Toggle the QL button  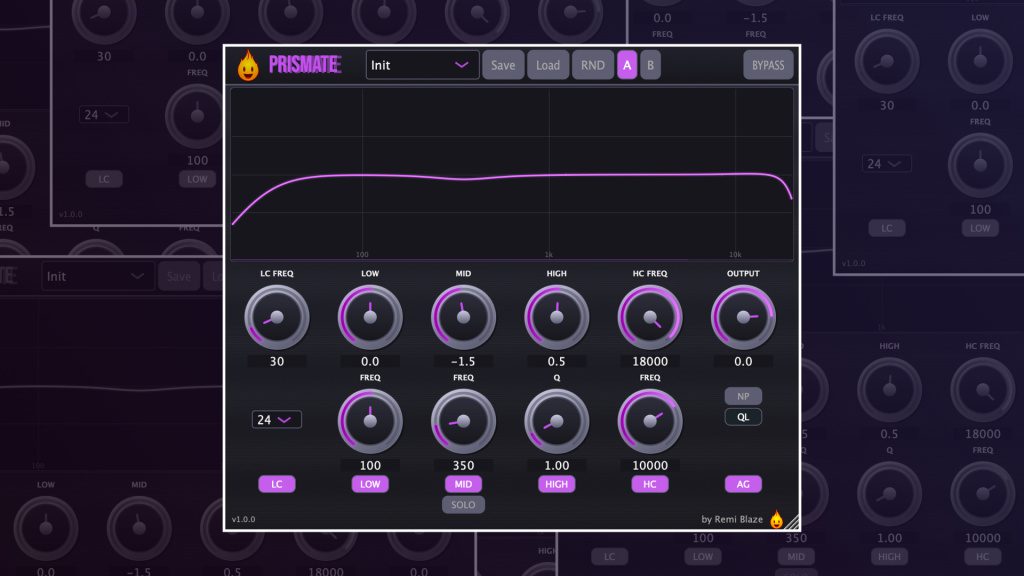point(743,417)
